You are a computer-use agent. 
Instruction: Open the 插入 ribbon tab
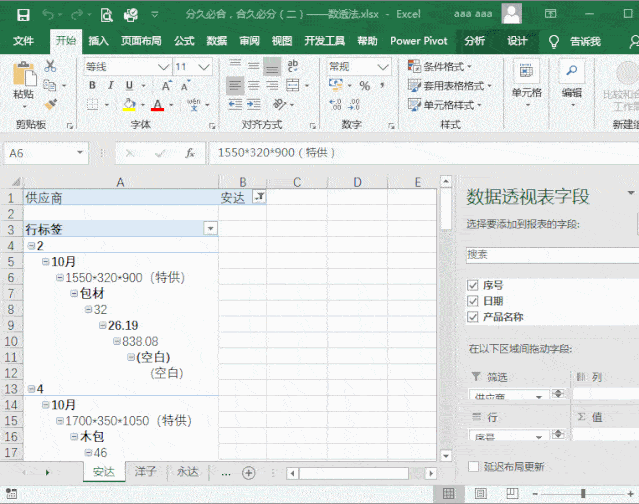click(x=98, y=41)
